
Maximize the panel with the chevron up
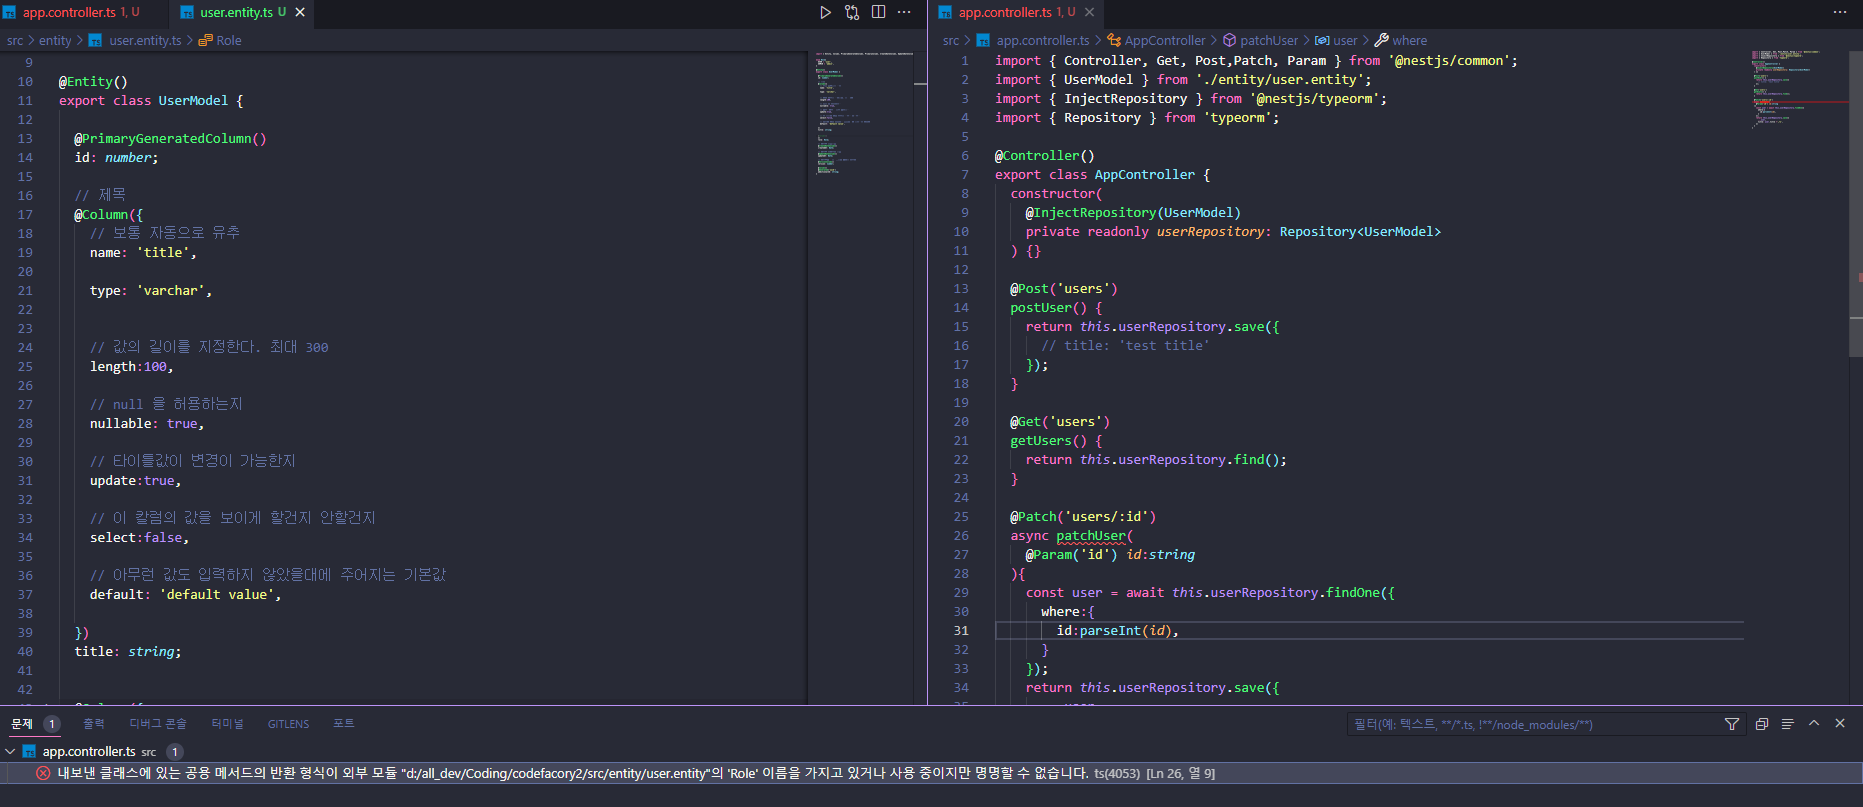(x=1814, y=723)
